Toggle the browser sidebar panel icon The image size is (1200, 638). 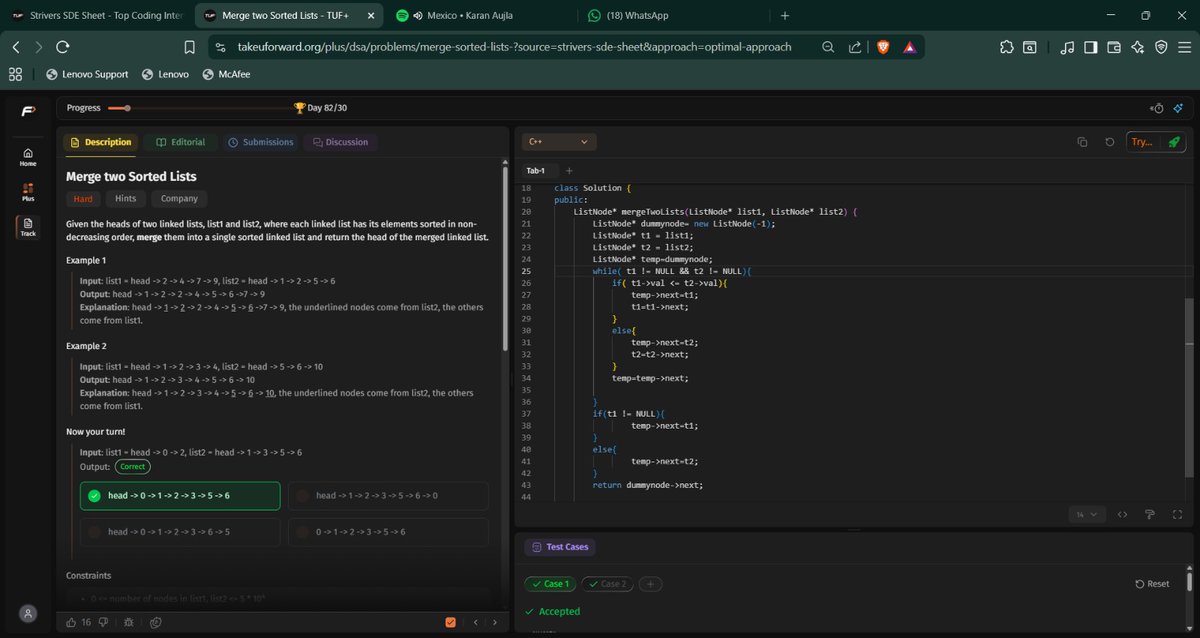coord(1090,47)
